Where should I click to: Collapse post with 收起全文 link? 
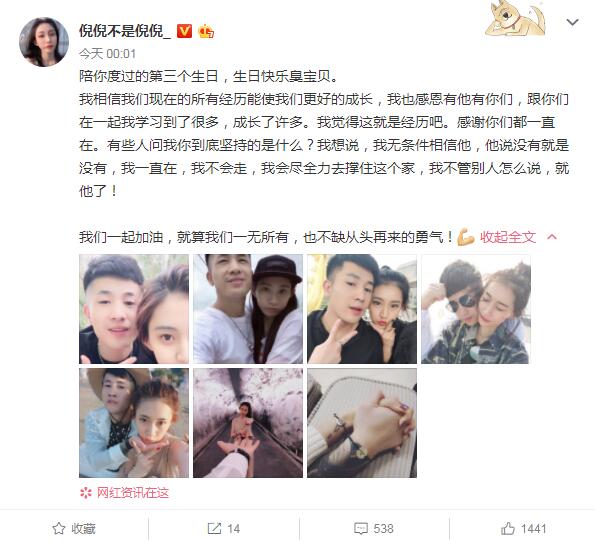tap(508, 237)
